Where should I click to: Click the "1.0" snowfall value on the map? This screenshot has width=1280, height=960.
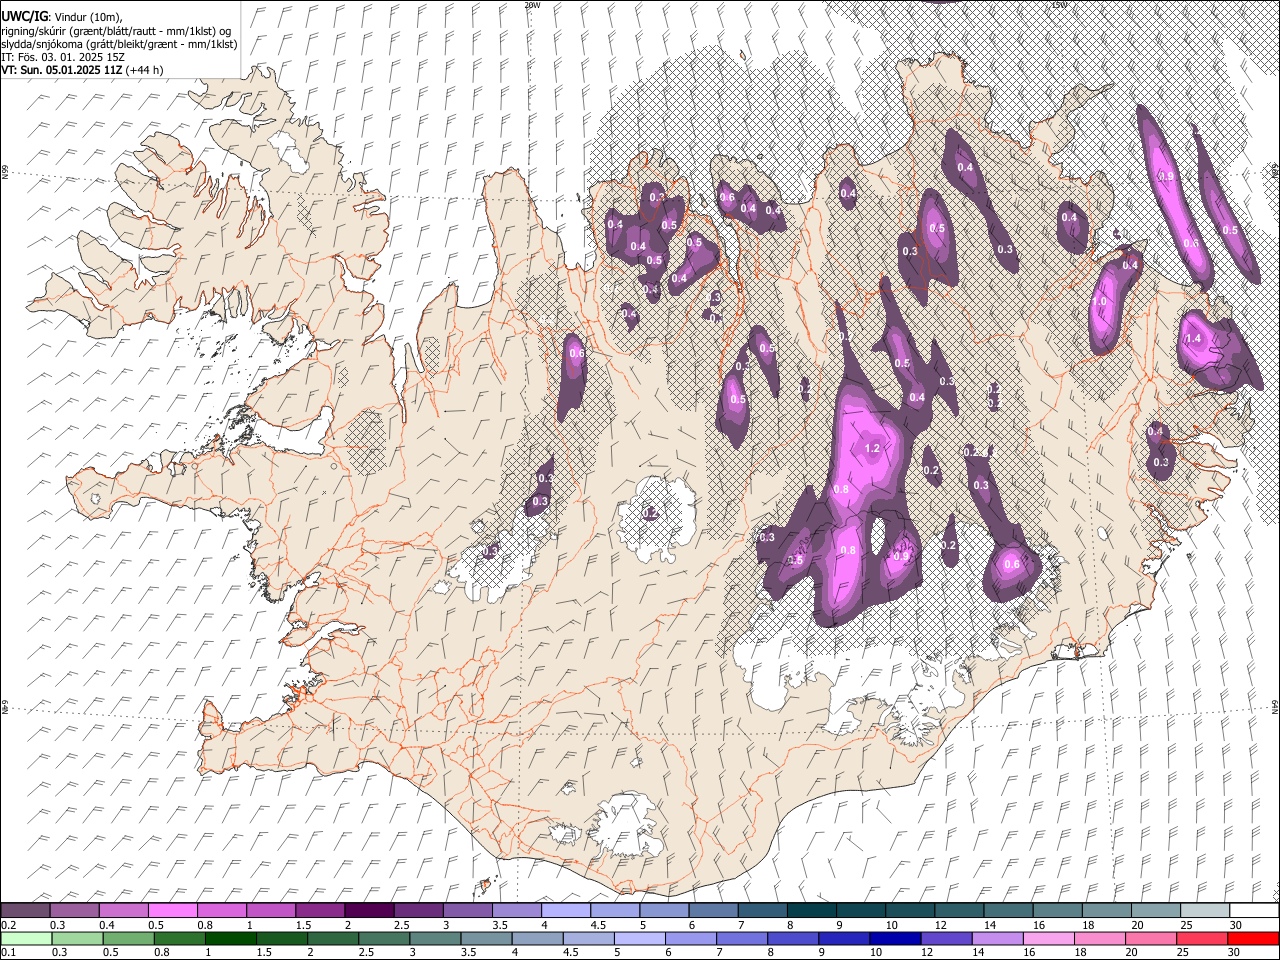[x=1101, y=301]
